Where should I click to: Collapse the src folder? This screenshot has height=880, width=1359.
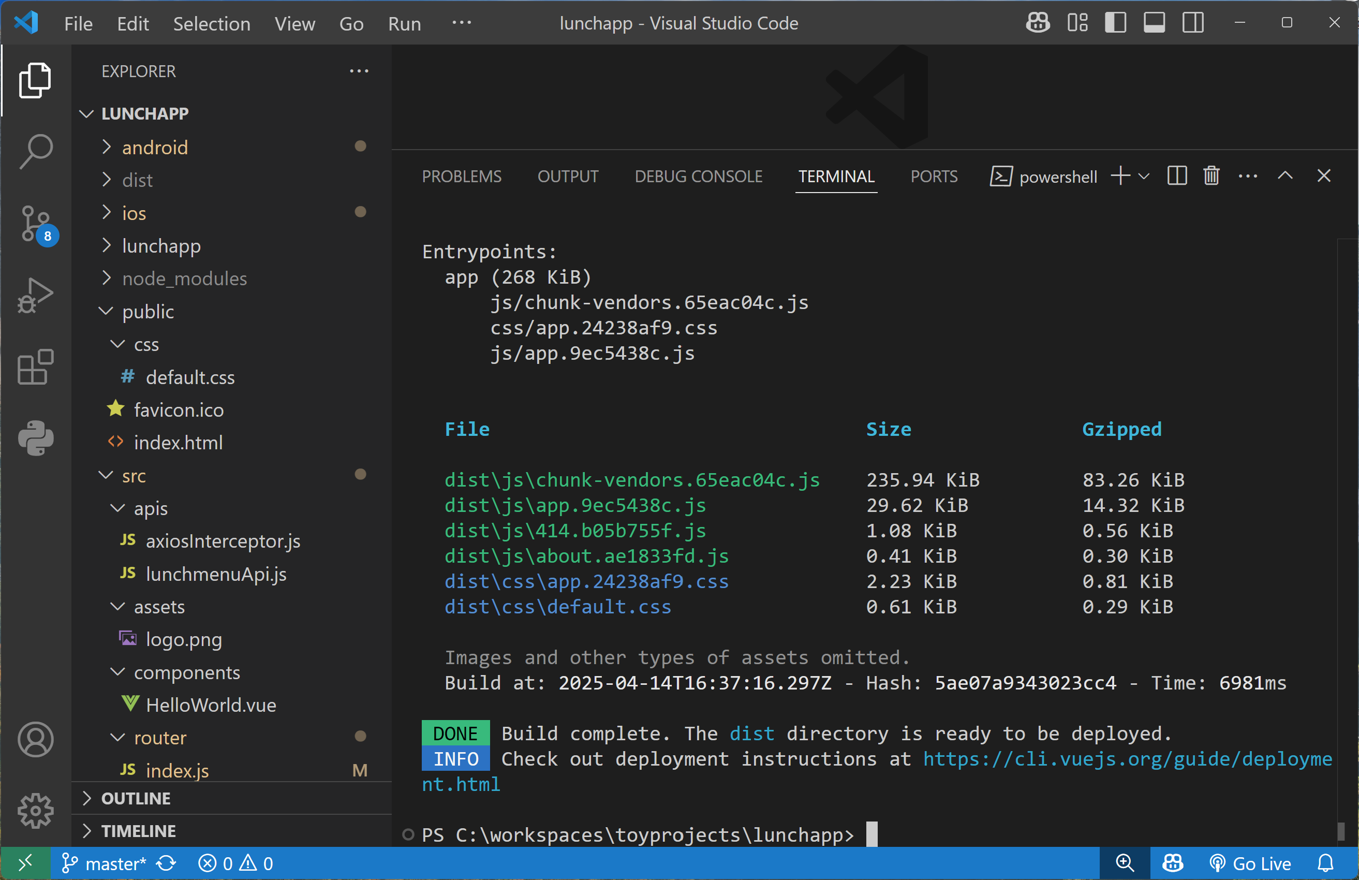[x=232, y=475]
